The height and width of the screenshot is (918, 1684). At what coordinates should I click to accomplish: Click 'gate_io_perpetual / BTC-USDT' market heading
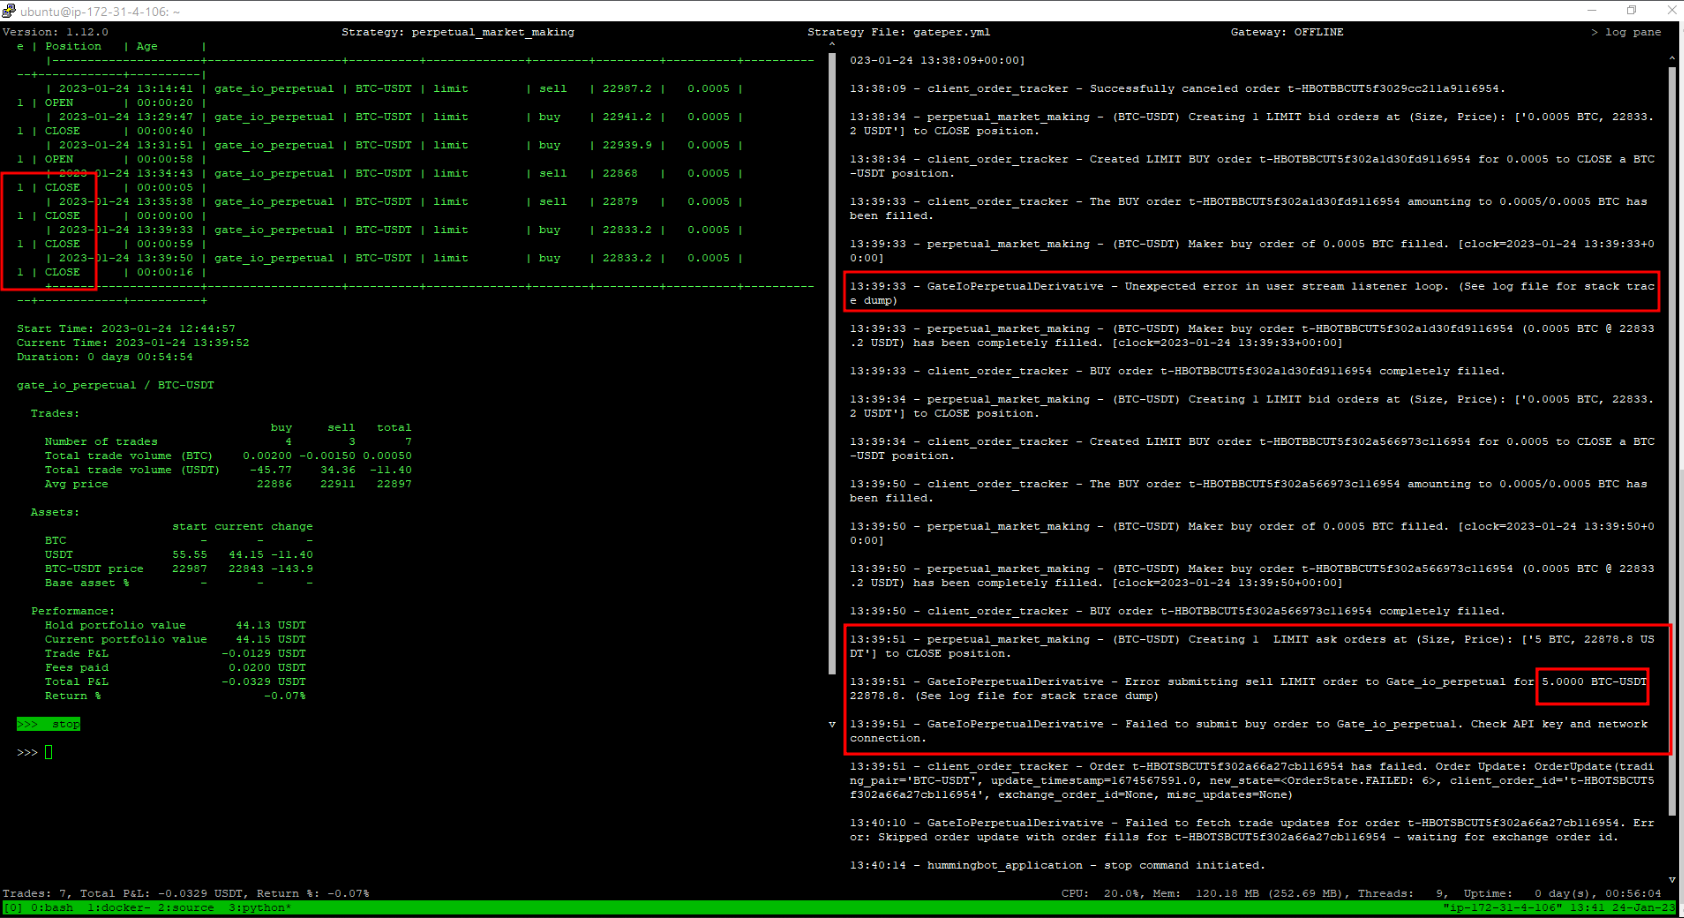pos(115,385)
